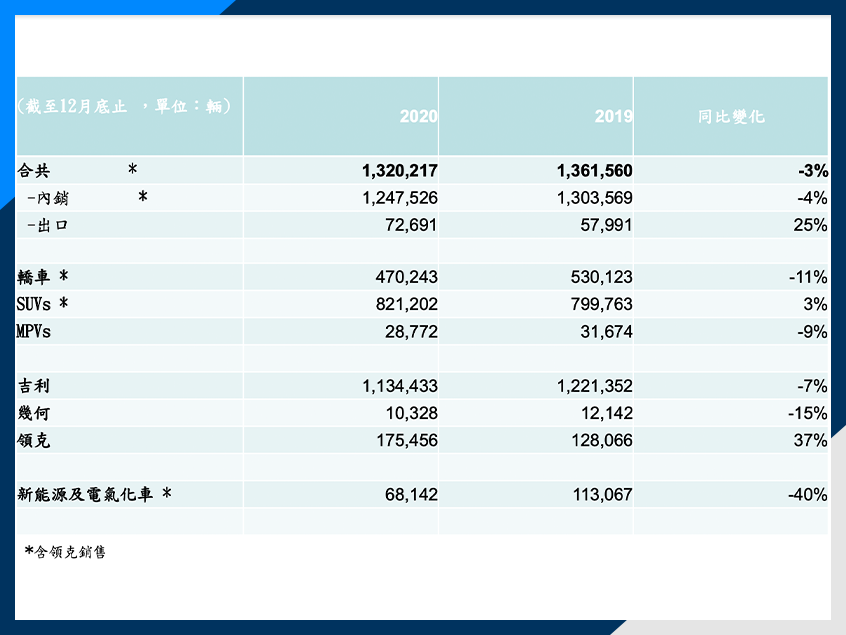
Task: Select Geely value 1,134,433
Action: pos(400,386)
